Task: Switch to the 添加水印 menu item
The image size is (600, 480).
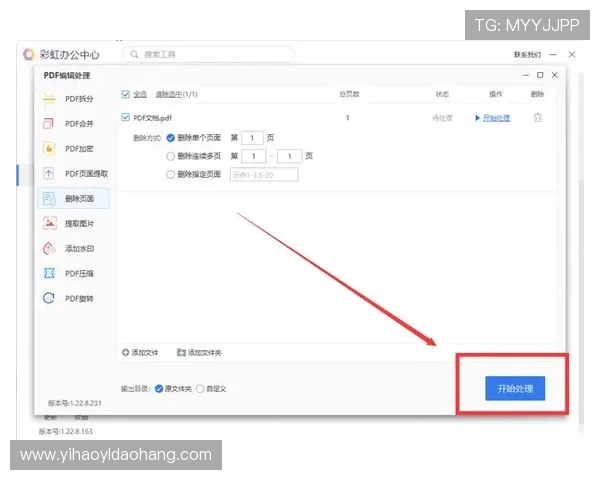Action: point(79,248)
